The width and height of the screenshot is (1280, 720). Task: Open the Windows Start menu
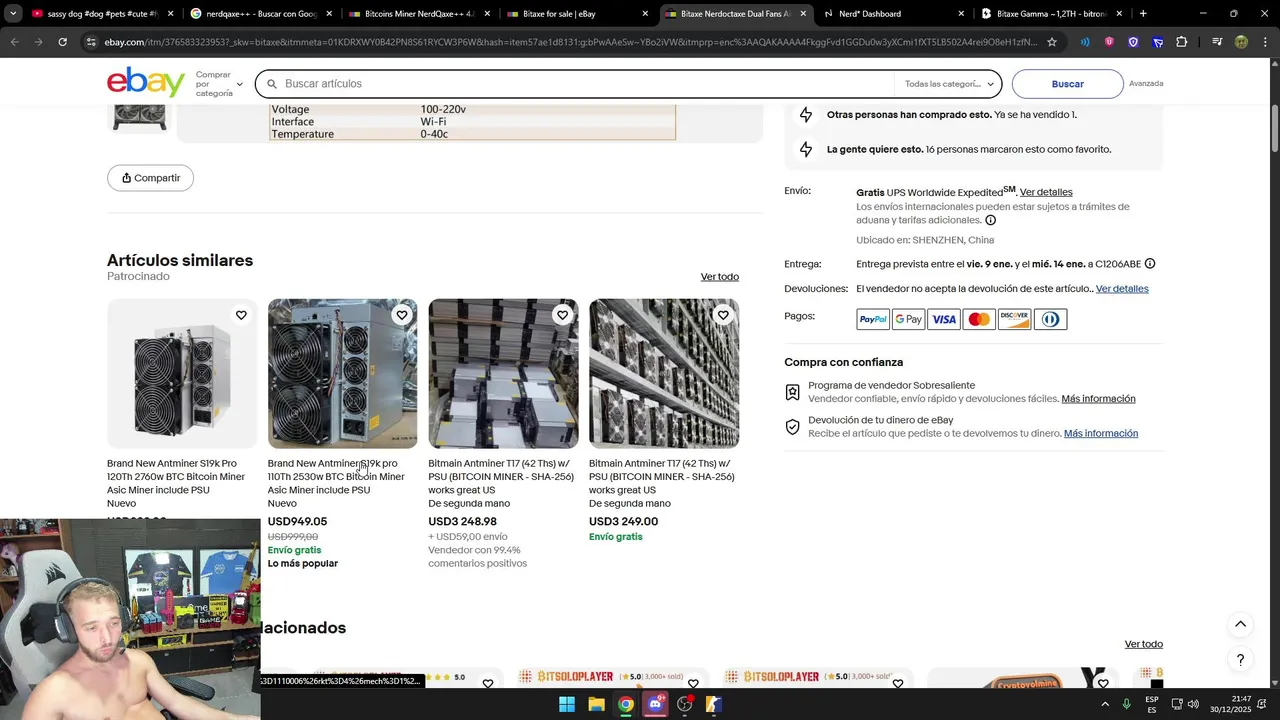click(567, 704)
